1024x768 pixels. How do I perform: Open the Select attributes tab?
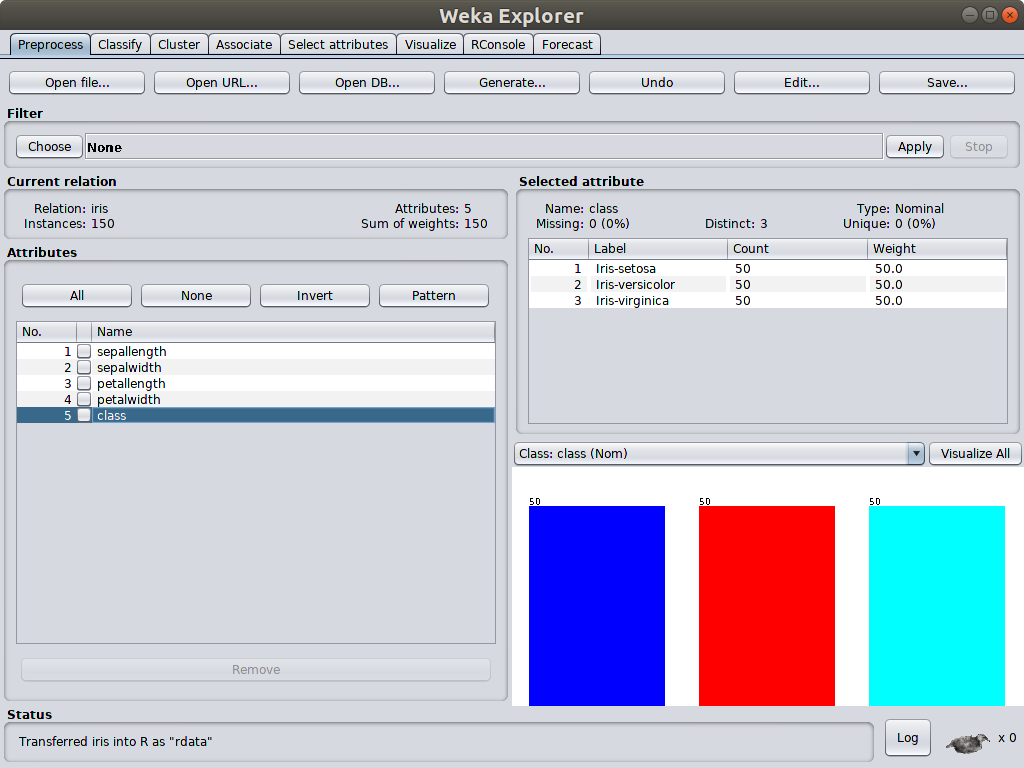pos(338,44)
